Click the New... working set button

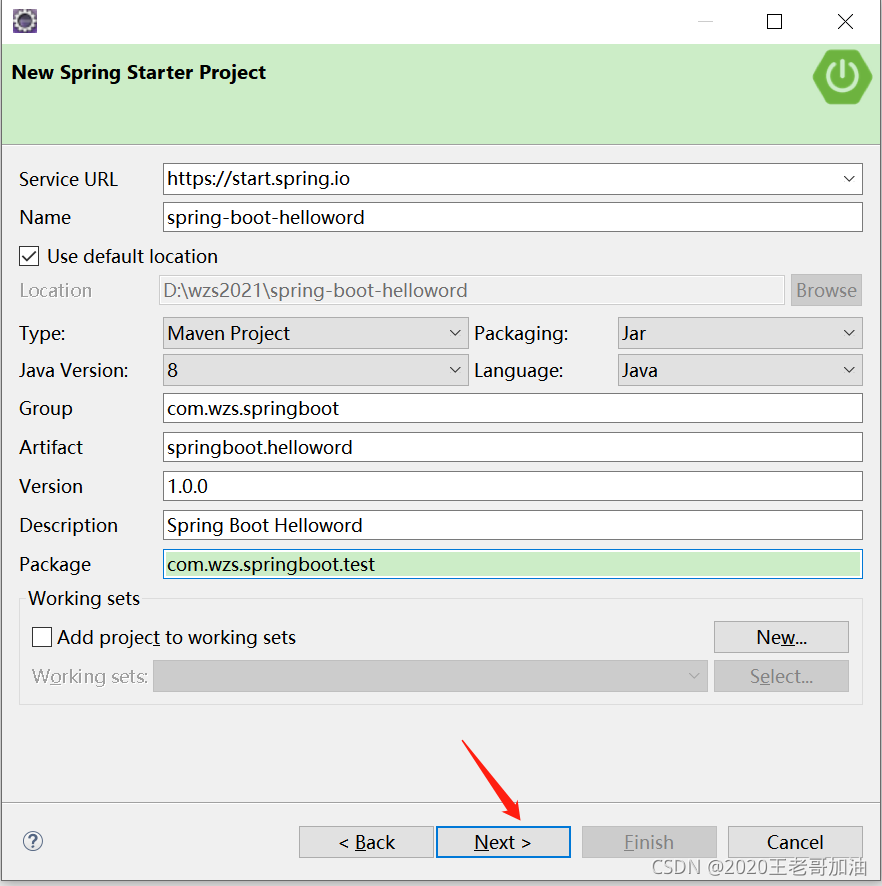click(781, 637)
